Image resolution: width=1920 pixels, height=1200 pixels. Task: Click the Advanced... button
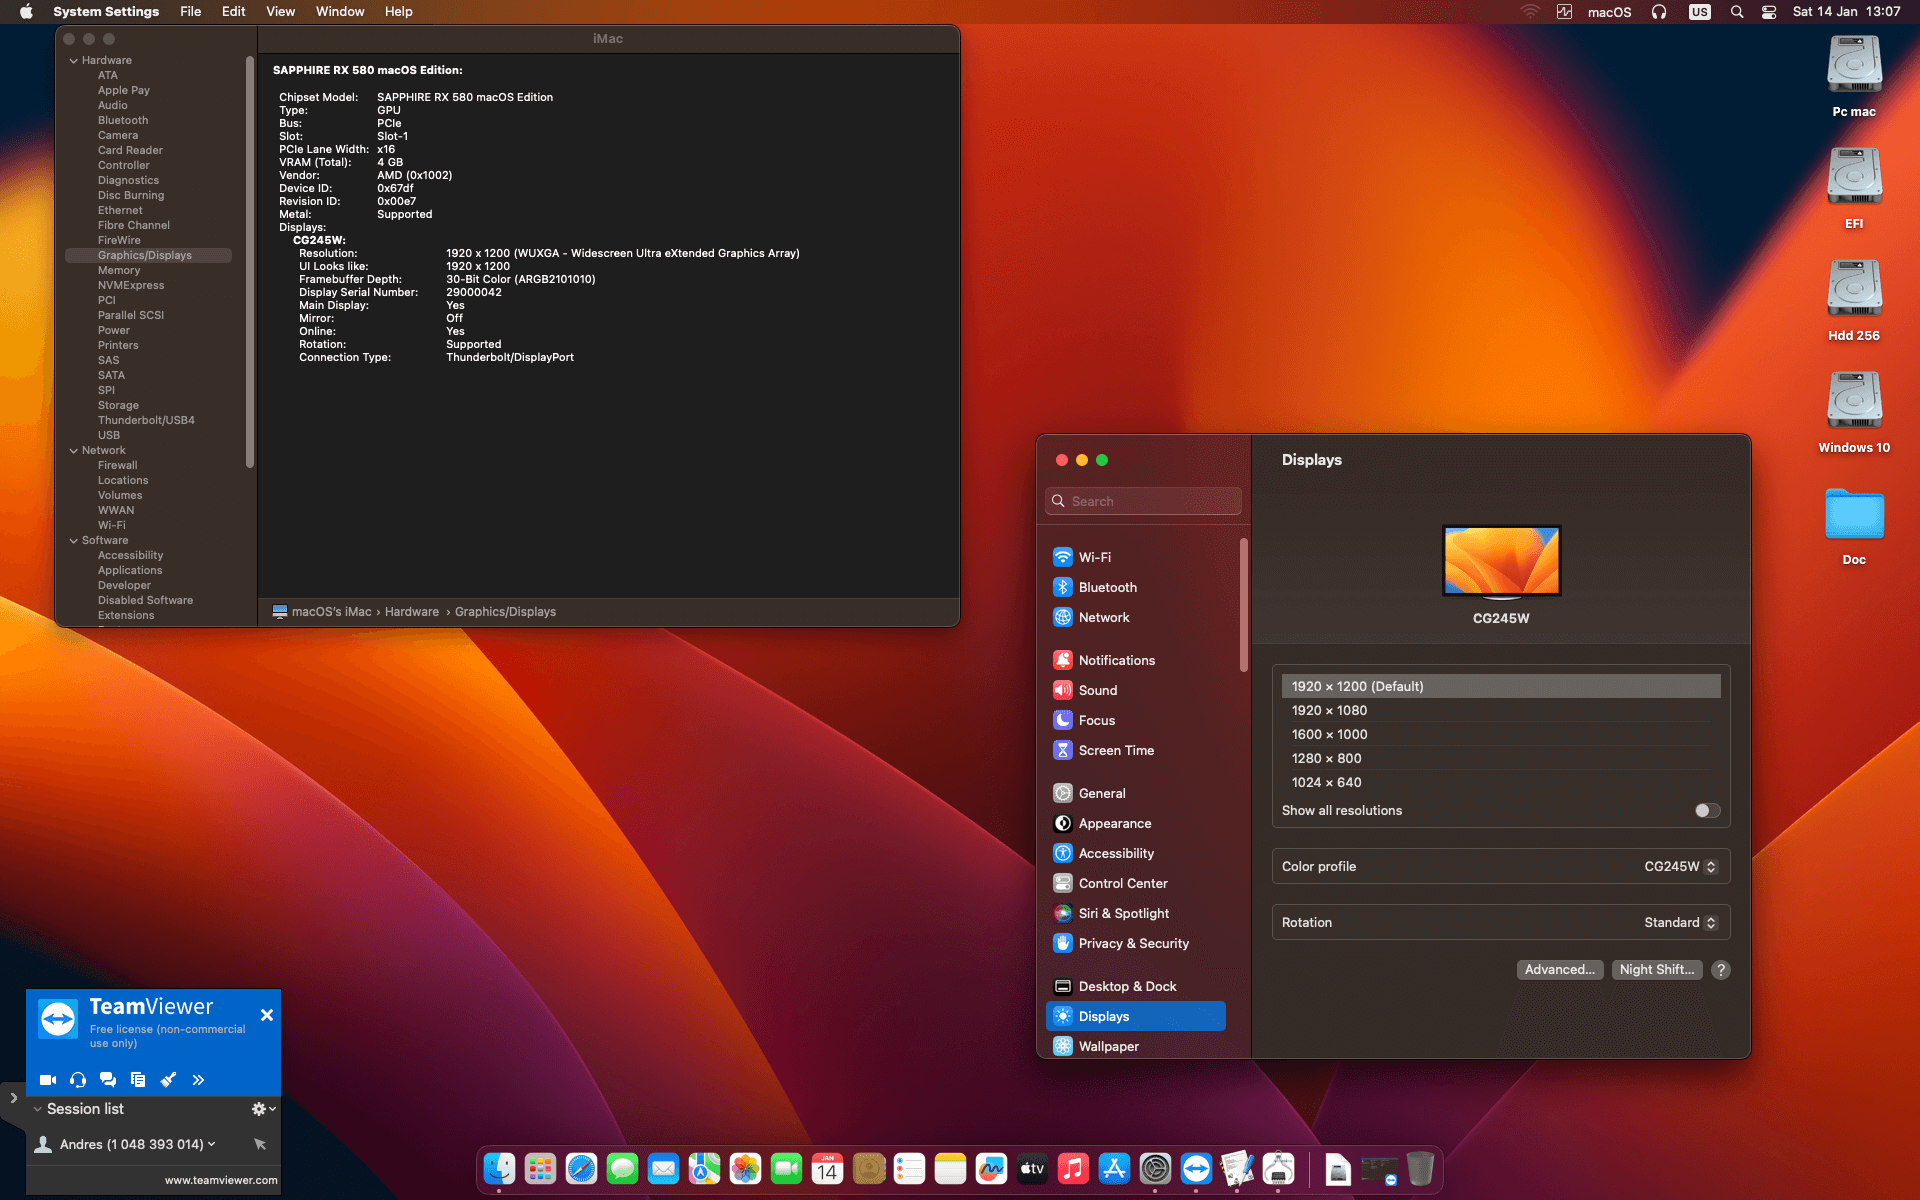tap(1559, 969)
